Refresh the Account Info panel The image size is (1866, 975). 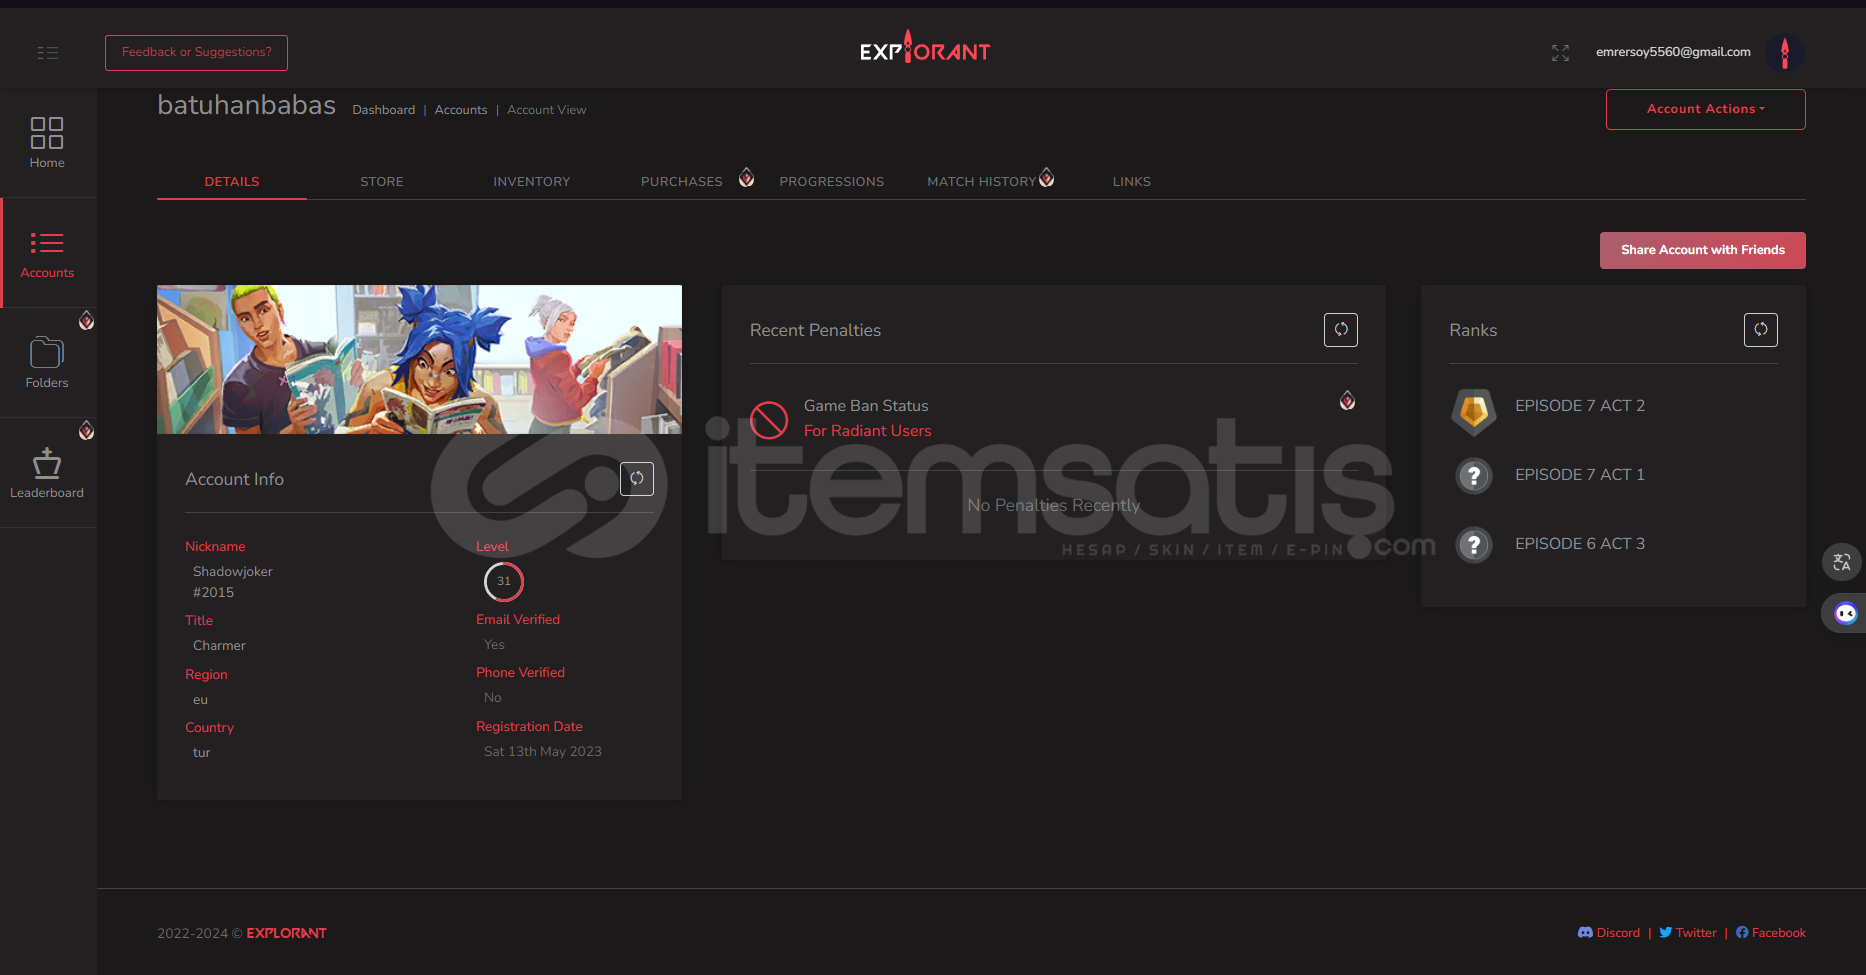click(637, 479)
